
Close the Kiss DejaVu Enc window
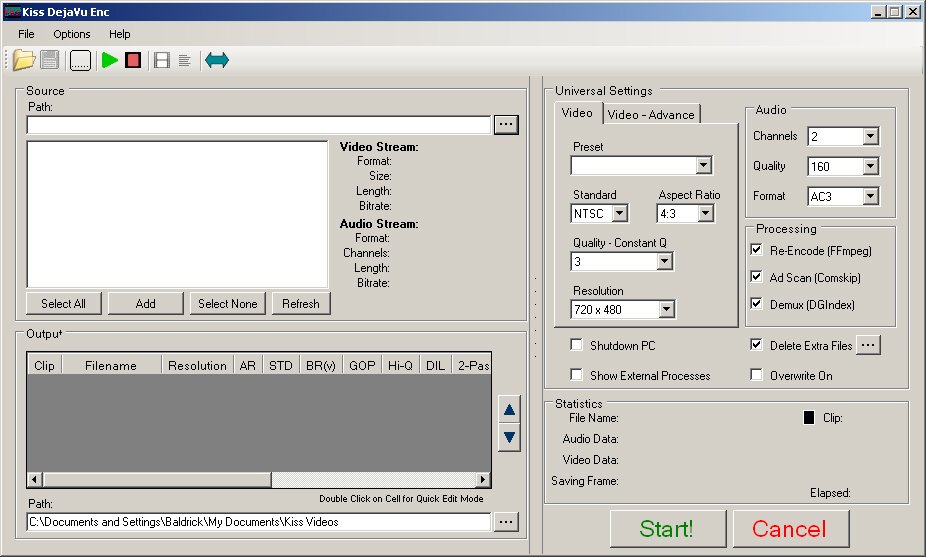[913, 12]
